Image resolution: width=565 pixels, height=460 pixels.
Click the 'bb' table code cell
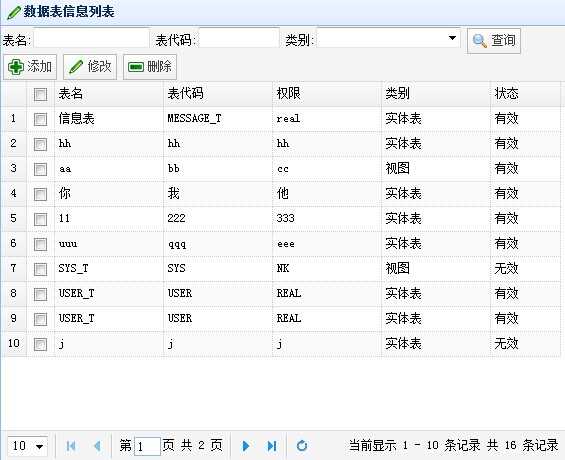pyautogui.click(x=218, y=169)
